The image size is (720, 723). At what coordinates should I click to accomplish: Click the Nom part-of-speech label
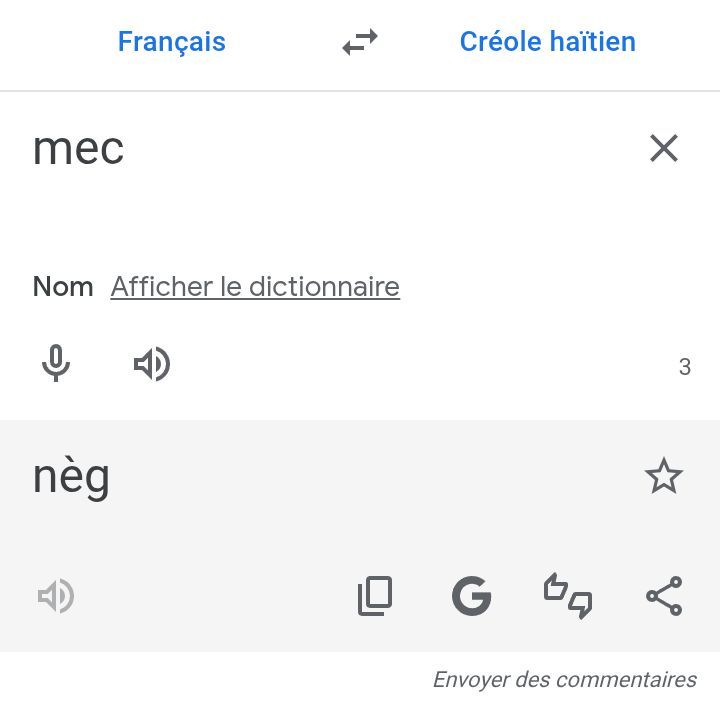click(x=63, y=287)
